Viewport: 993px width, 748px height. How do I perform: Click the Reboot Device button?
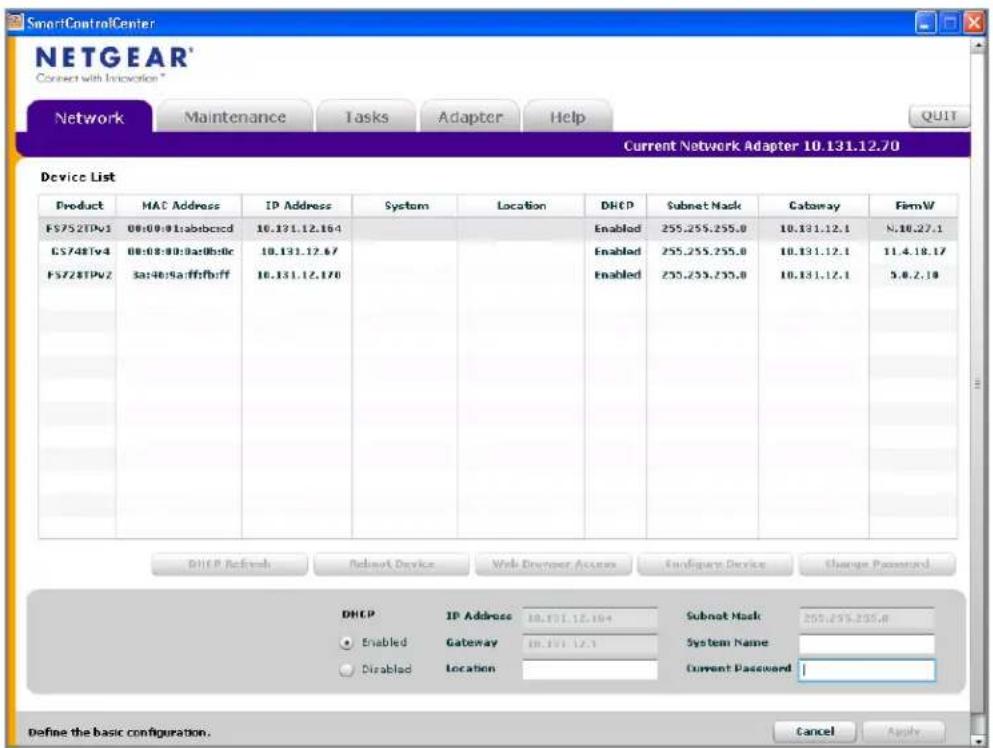(x=391, y=564)
